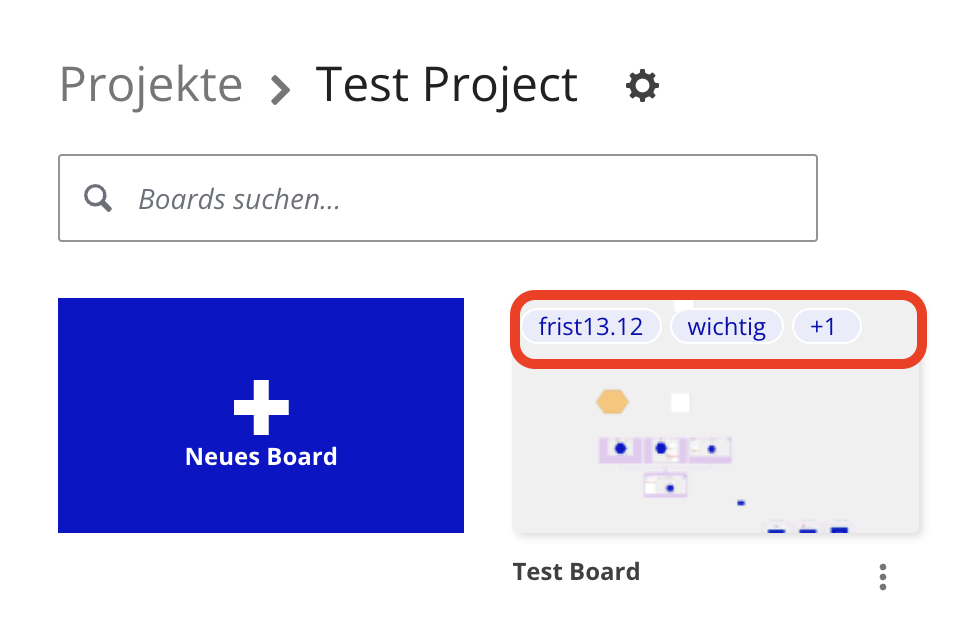Click the Neues Board label text

(x=261, y=457)
